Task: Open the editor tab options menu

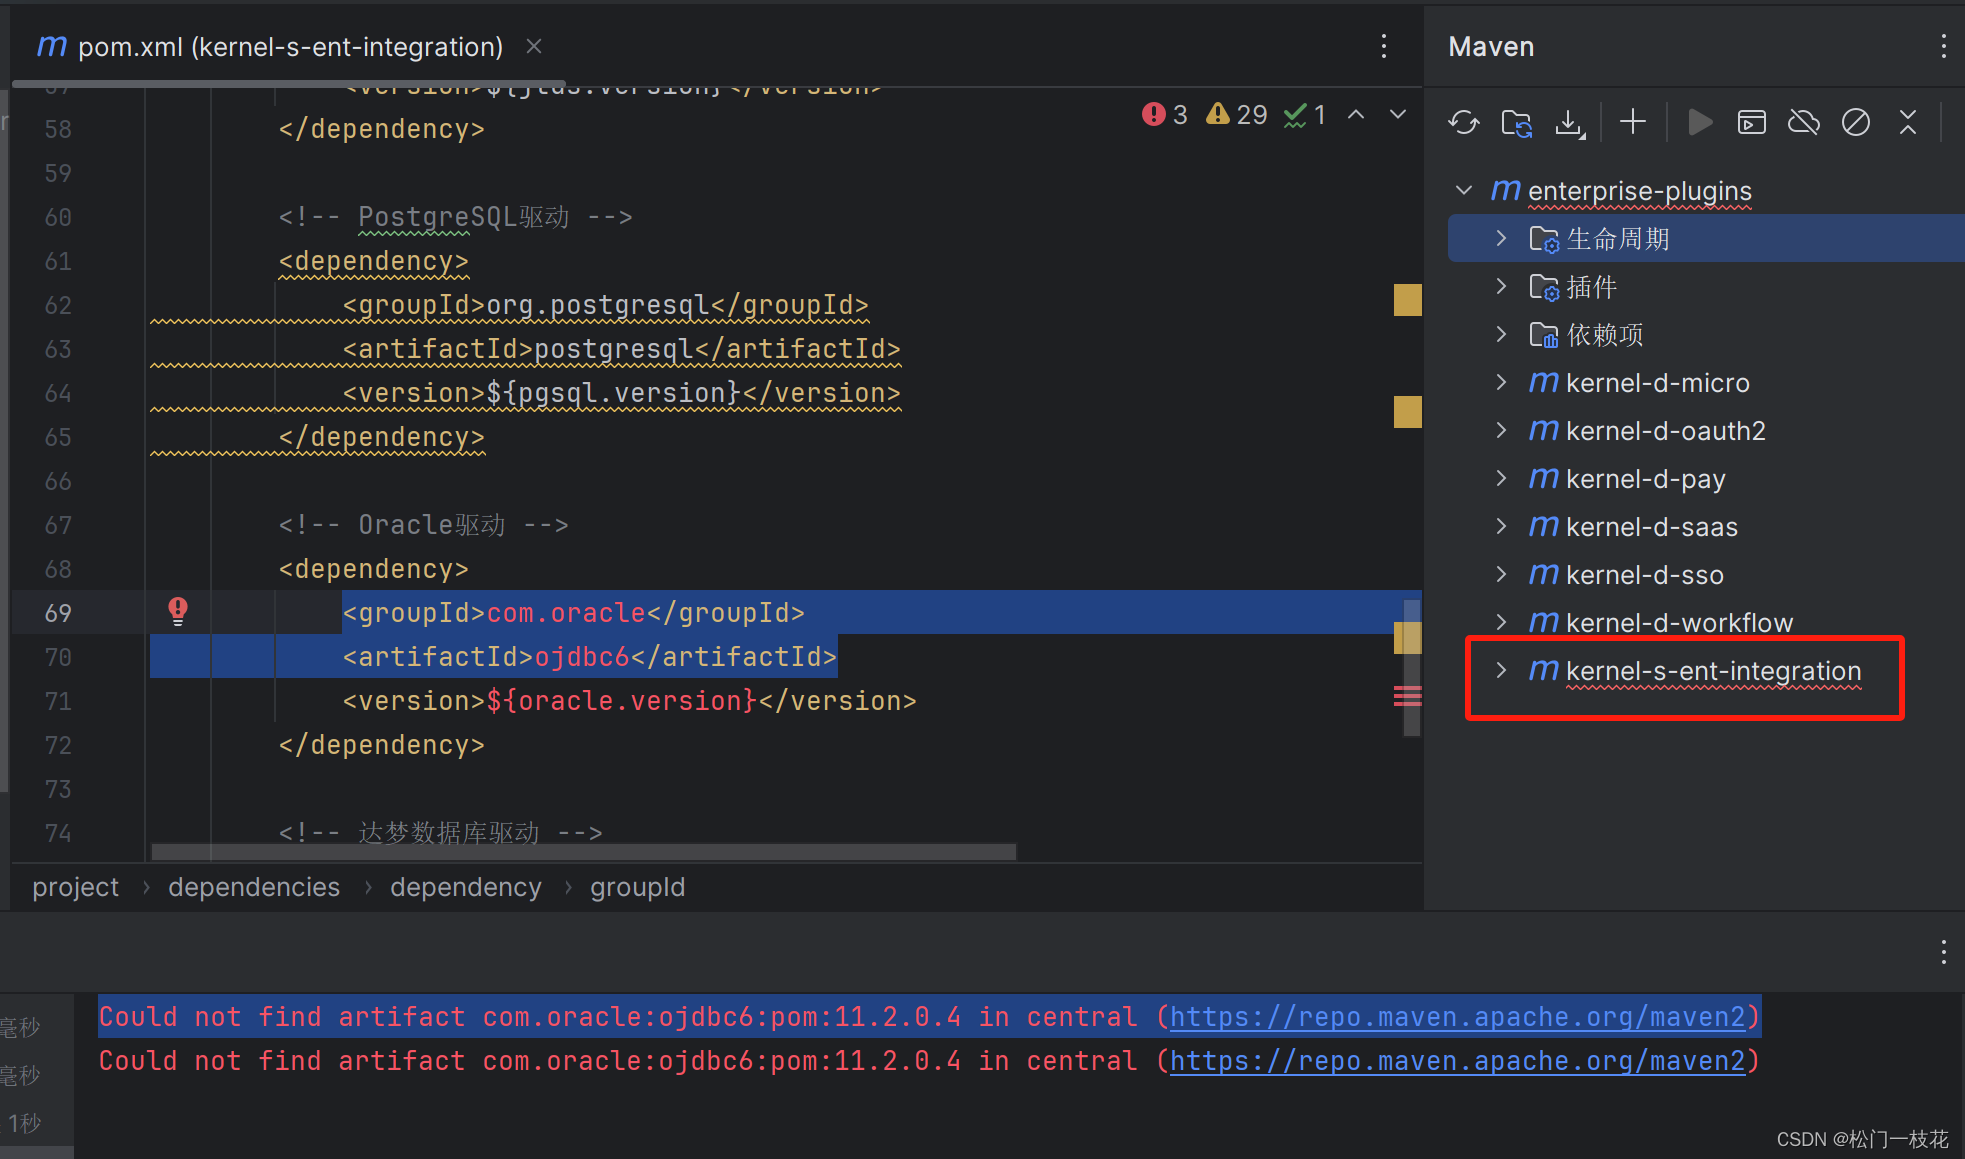Action: click(1383, 46)
